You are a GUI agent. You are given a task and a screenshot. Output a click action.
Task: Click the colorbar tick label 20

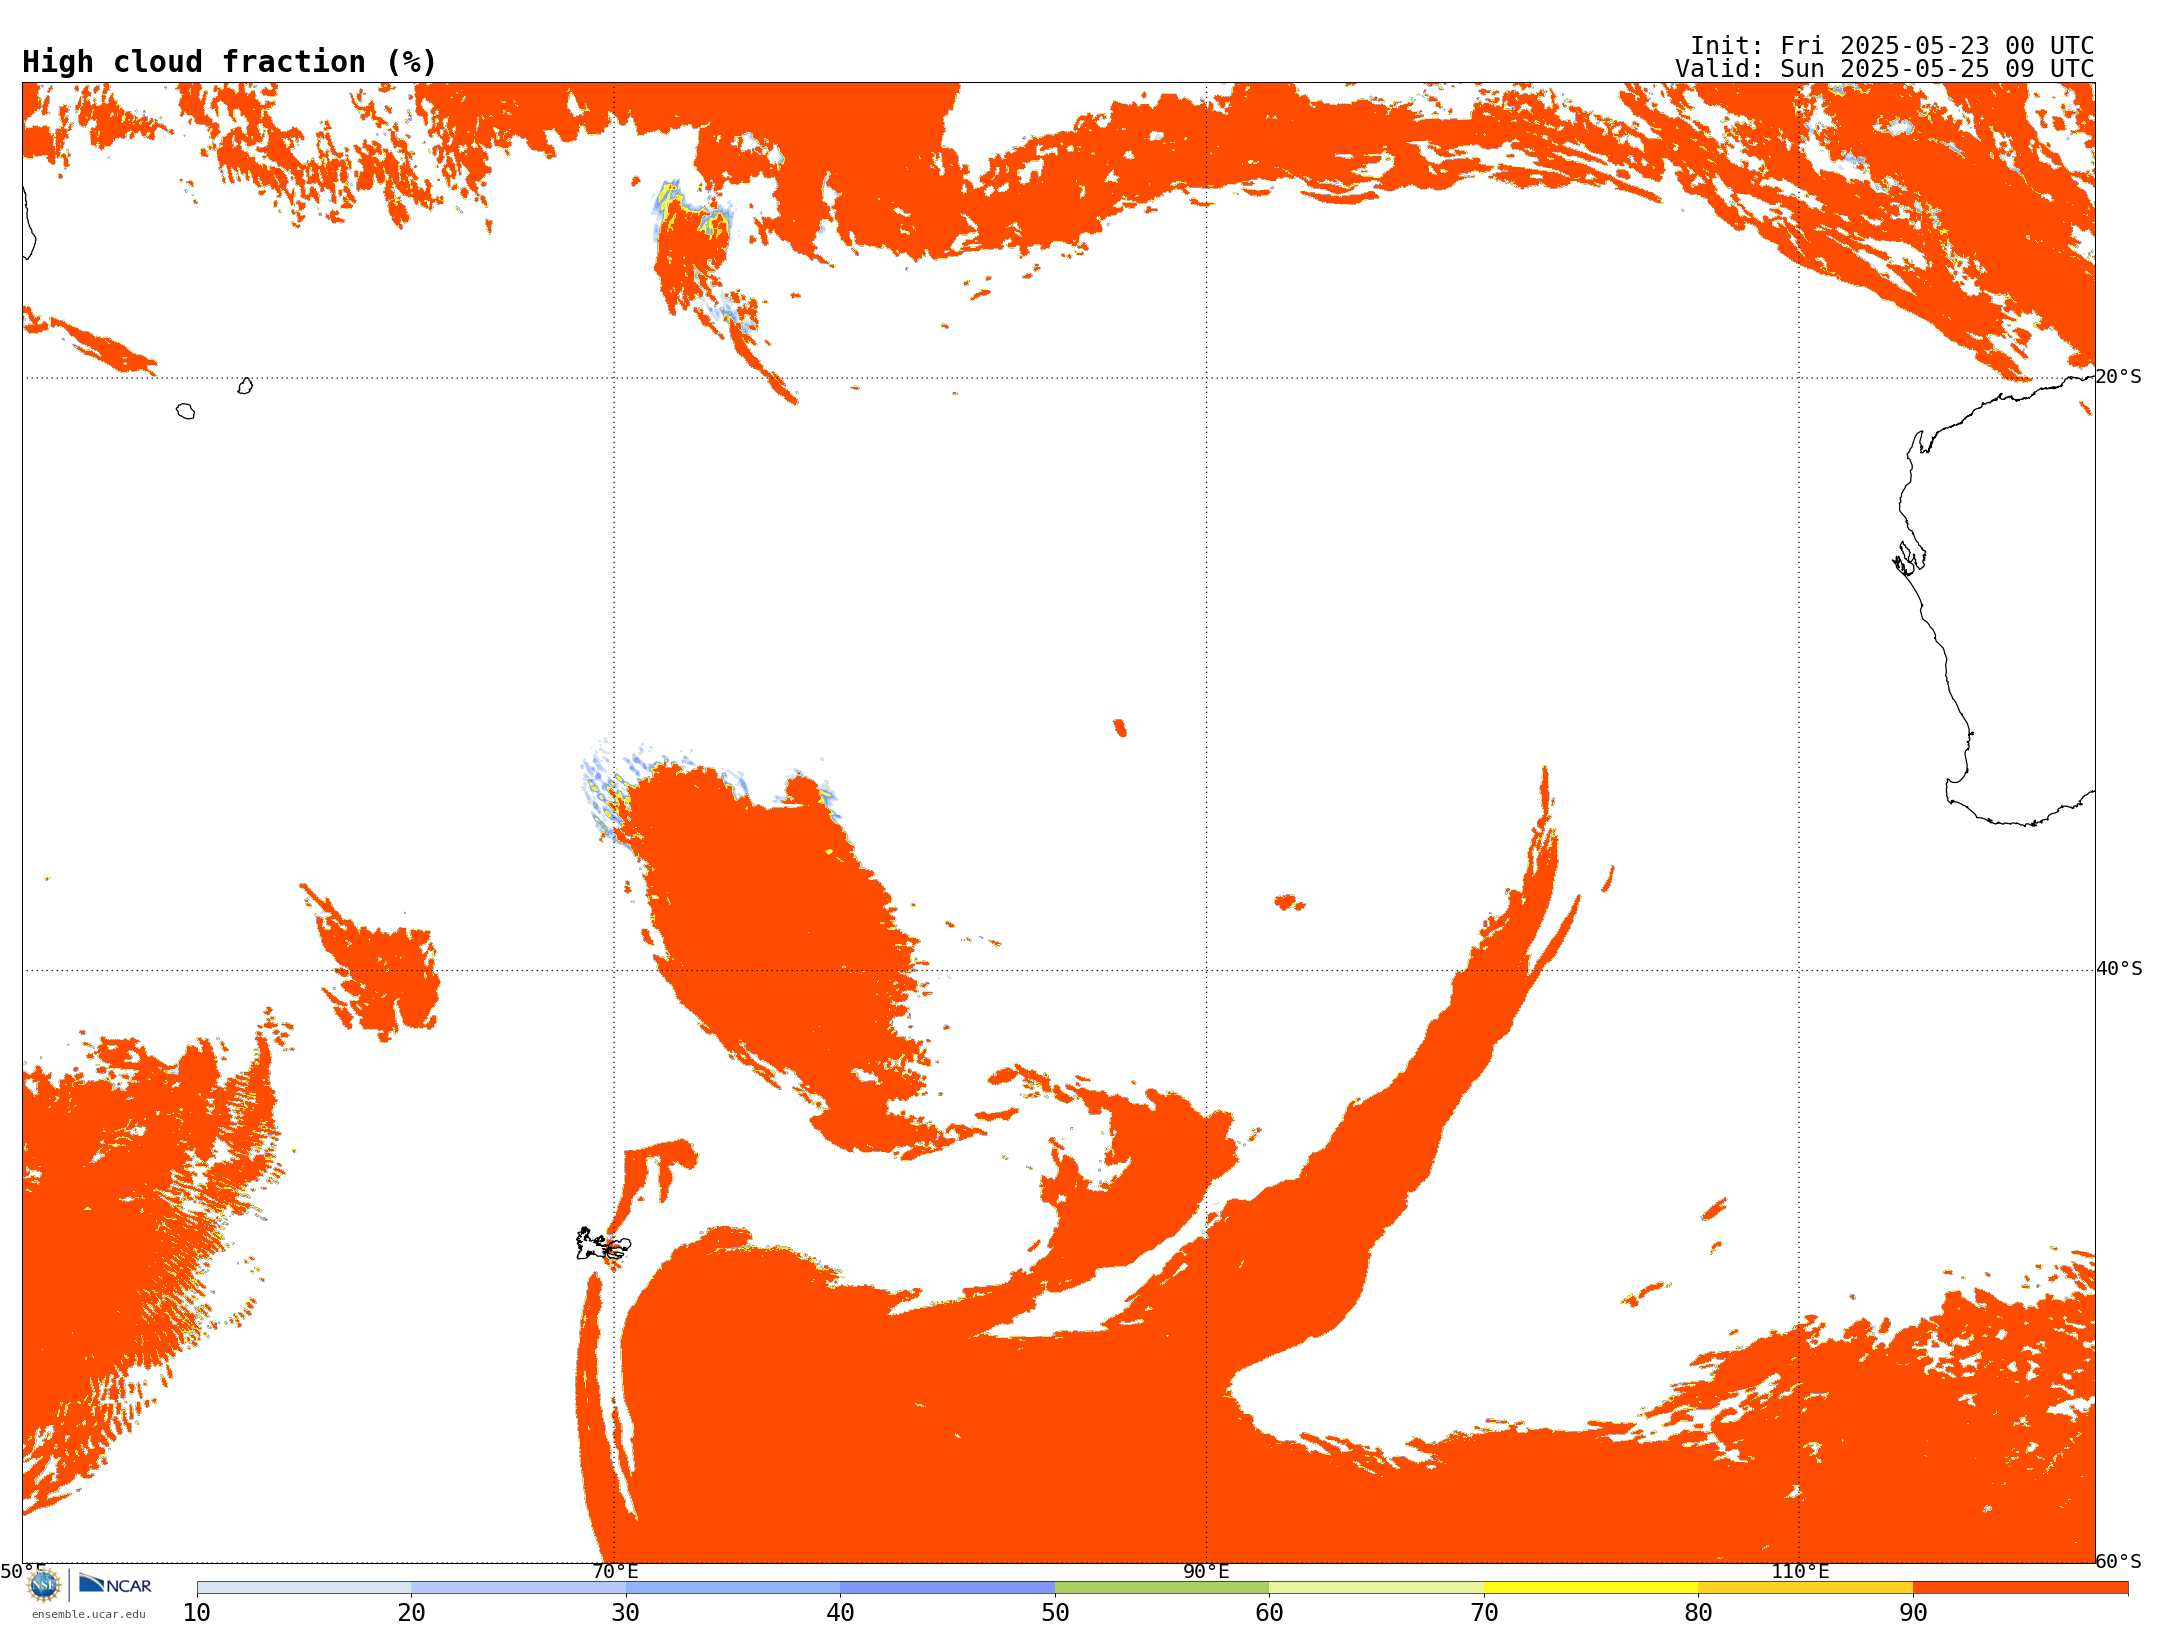pyautogui.click(x=411, y=1613)
